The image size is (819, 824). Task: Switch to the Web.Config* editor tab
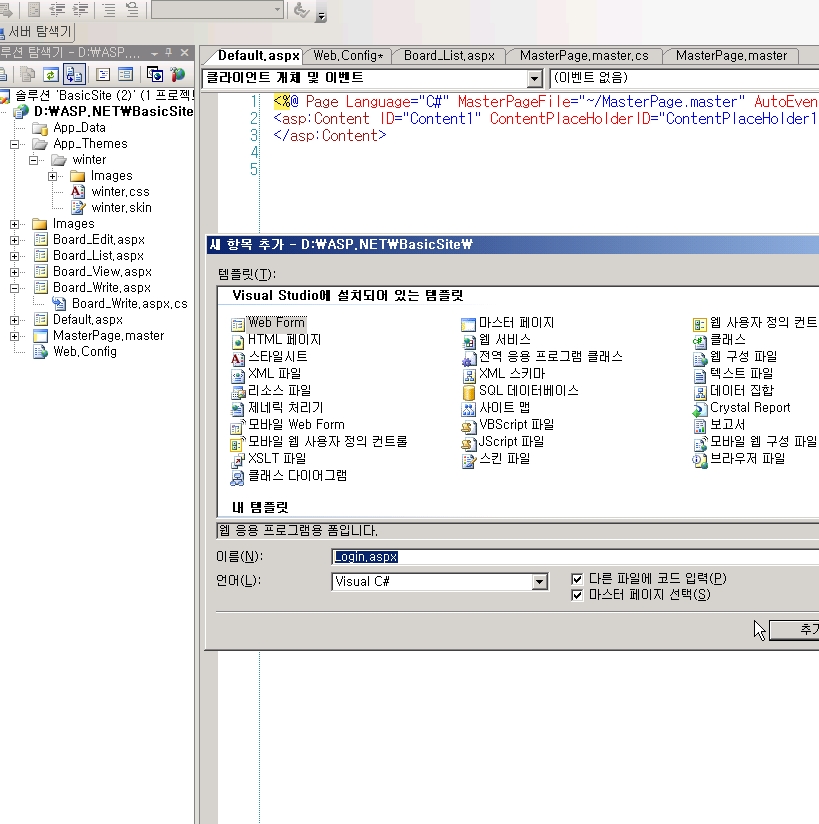tap(348, 56)
